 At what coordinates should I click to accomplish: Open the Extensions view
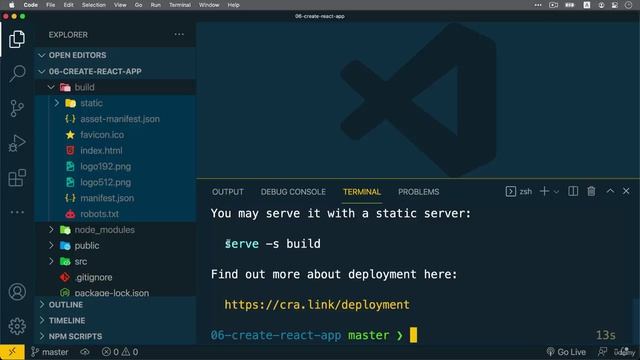pyautogui.click(x=17, y=178)
